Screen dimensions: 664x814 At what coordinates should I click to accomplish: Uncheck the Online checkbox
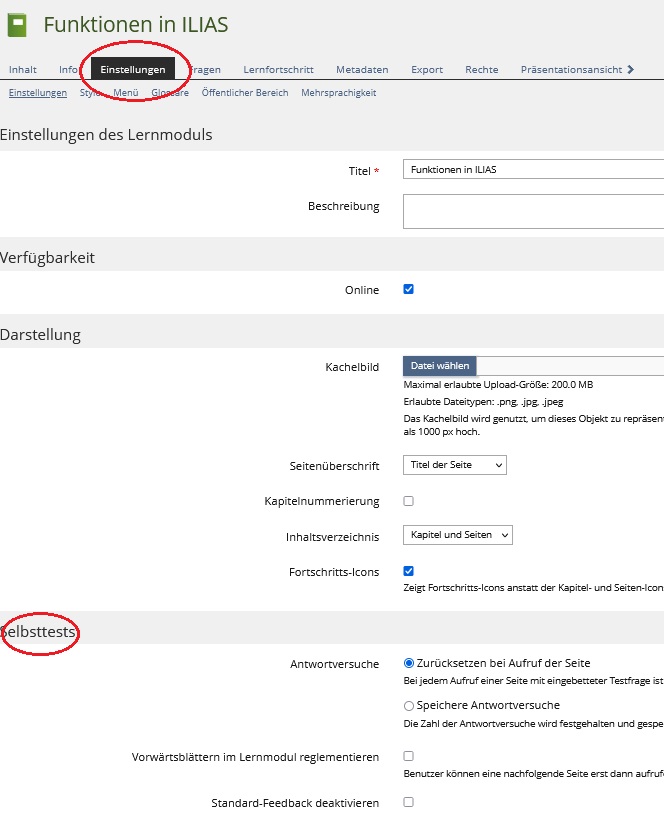coord(408,290)
